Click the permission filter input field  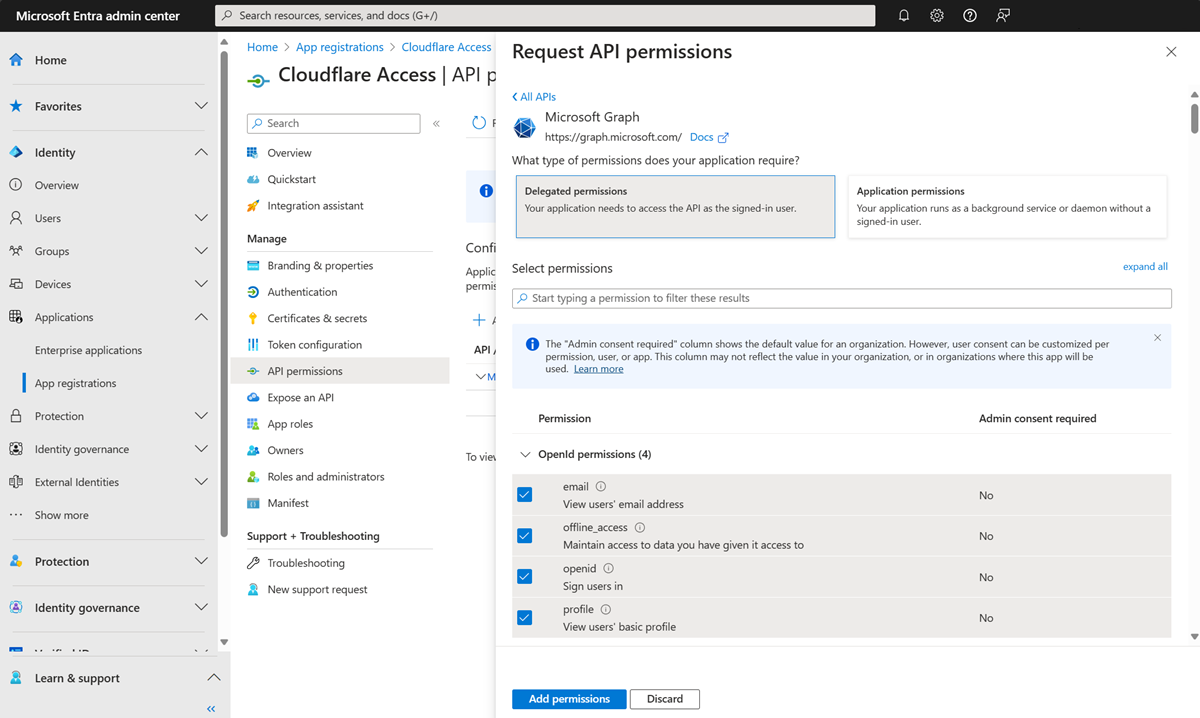pos(841,298)
